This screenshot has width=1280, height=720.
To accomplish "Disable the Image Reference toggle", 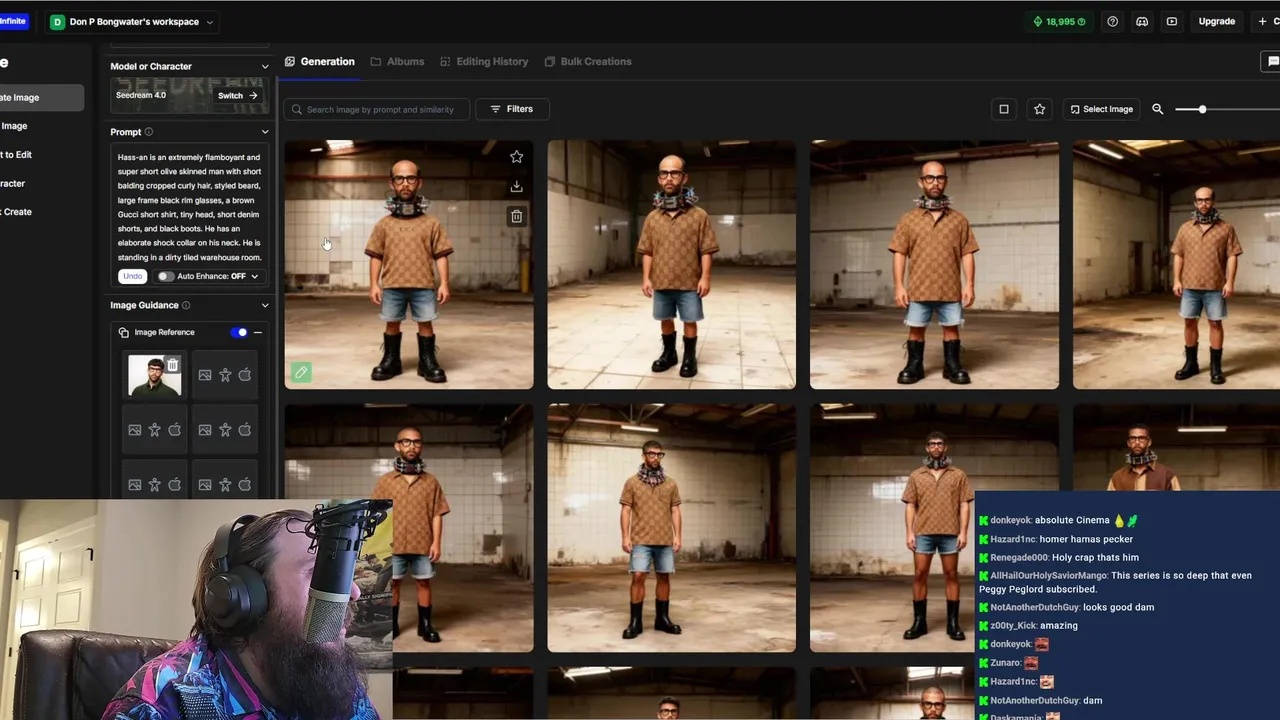I will tap(240, 332).
